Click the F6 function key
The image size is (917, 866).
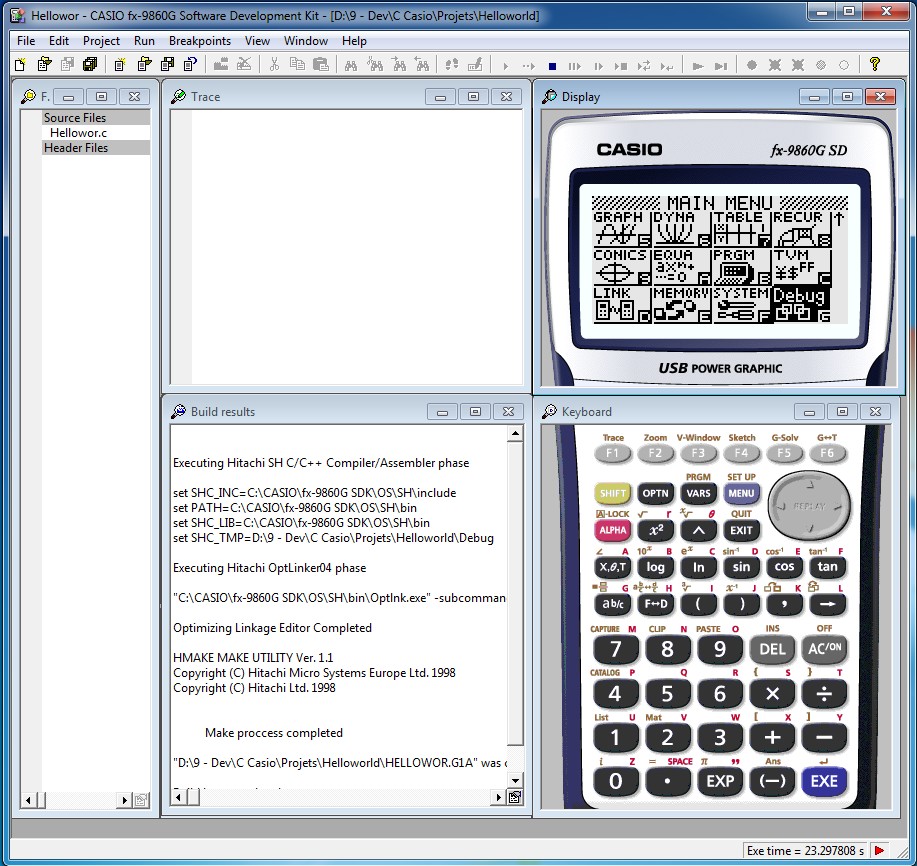point(826,453)
